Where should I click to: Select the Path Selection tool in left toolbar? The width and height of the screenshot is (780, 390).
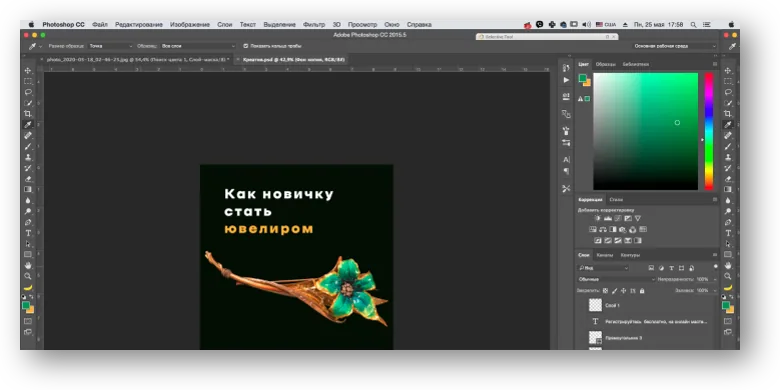28,244
